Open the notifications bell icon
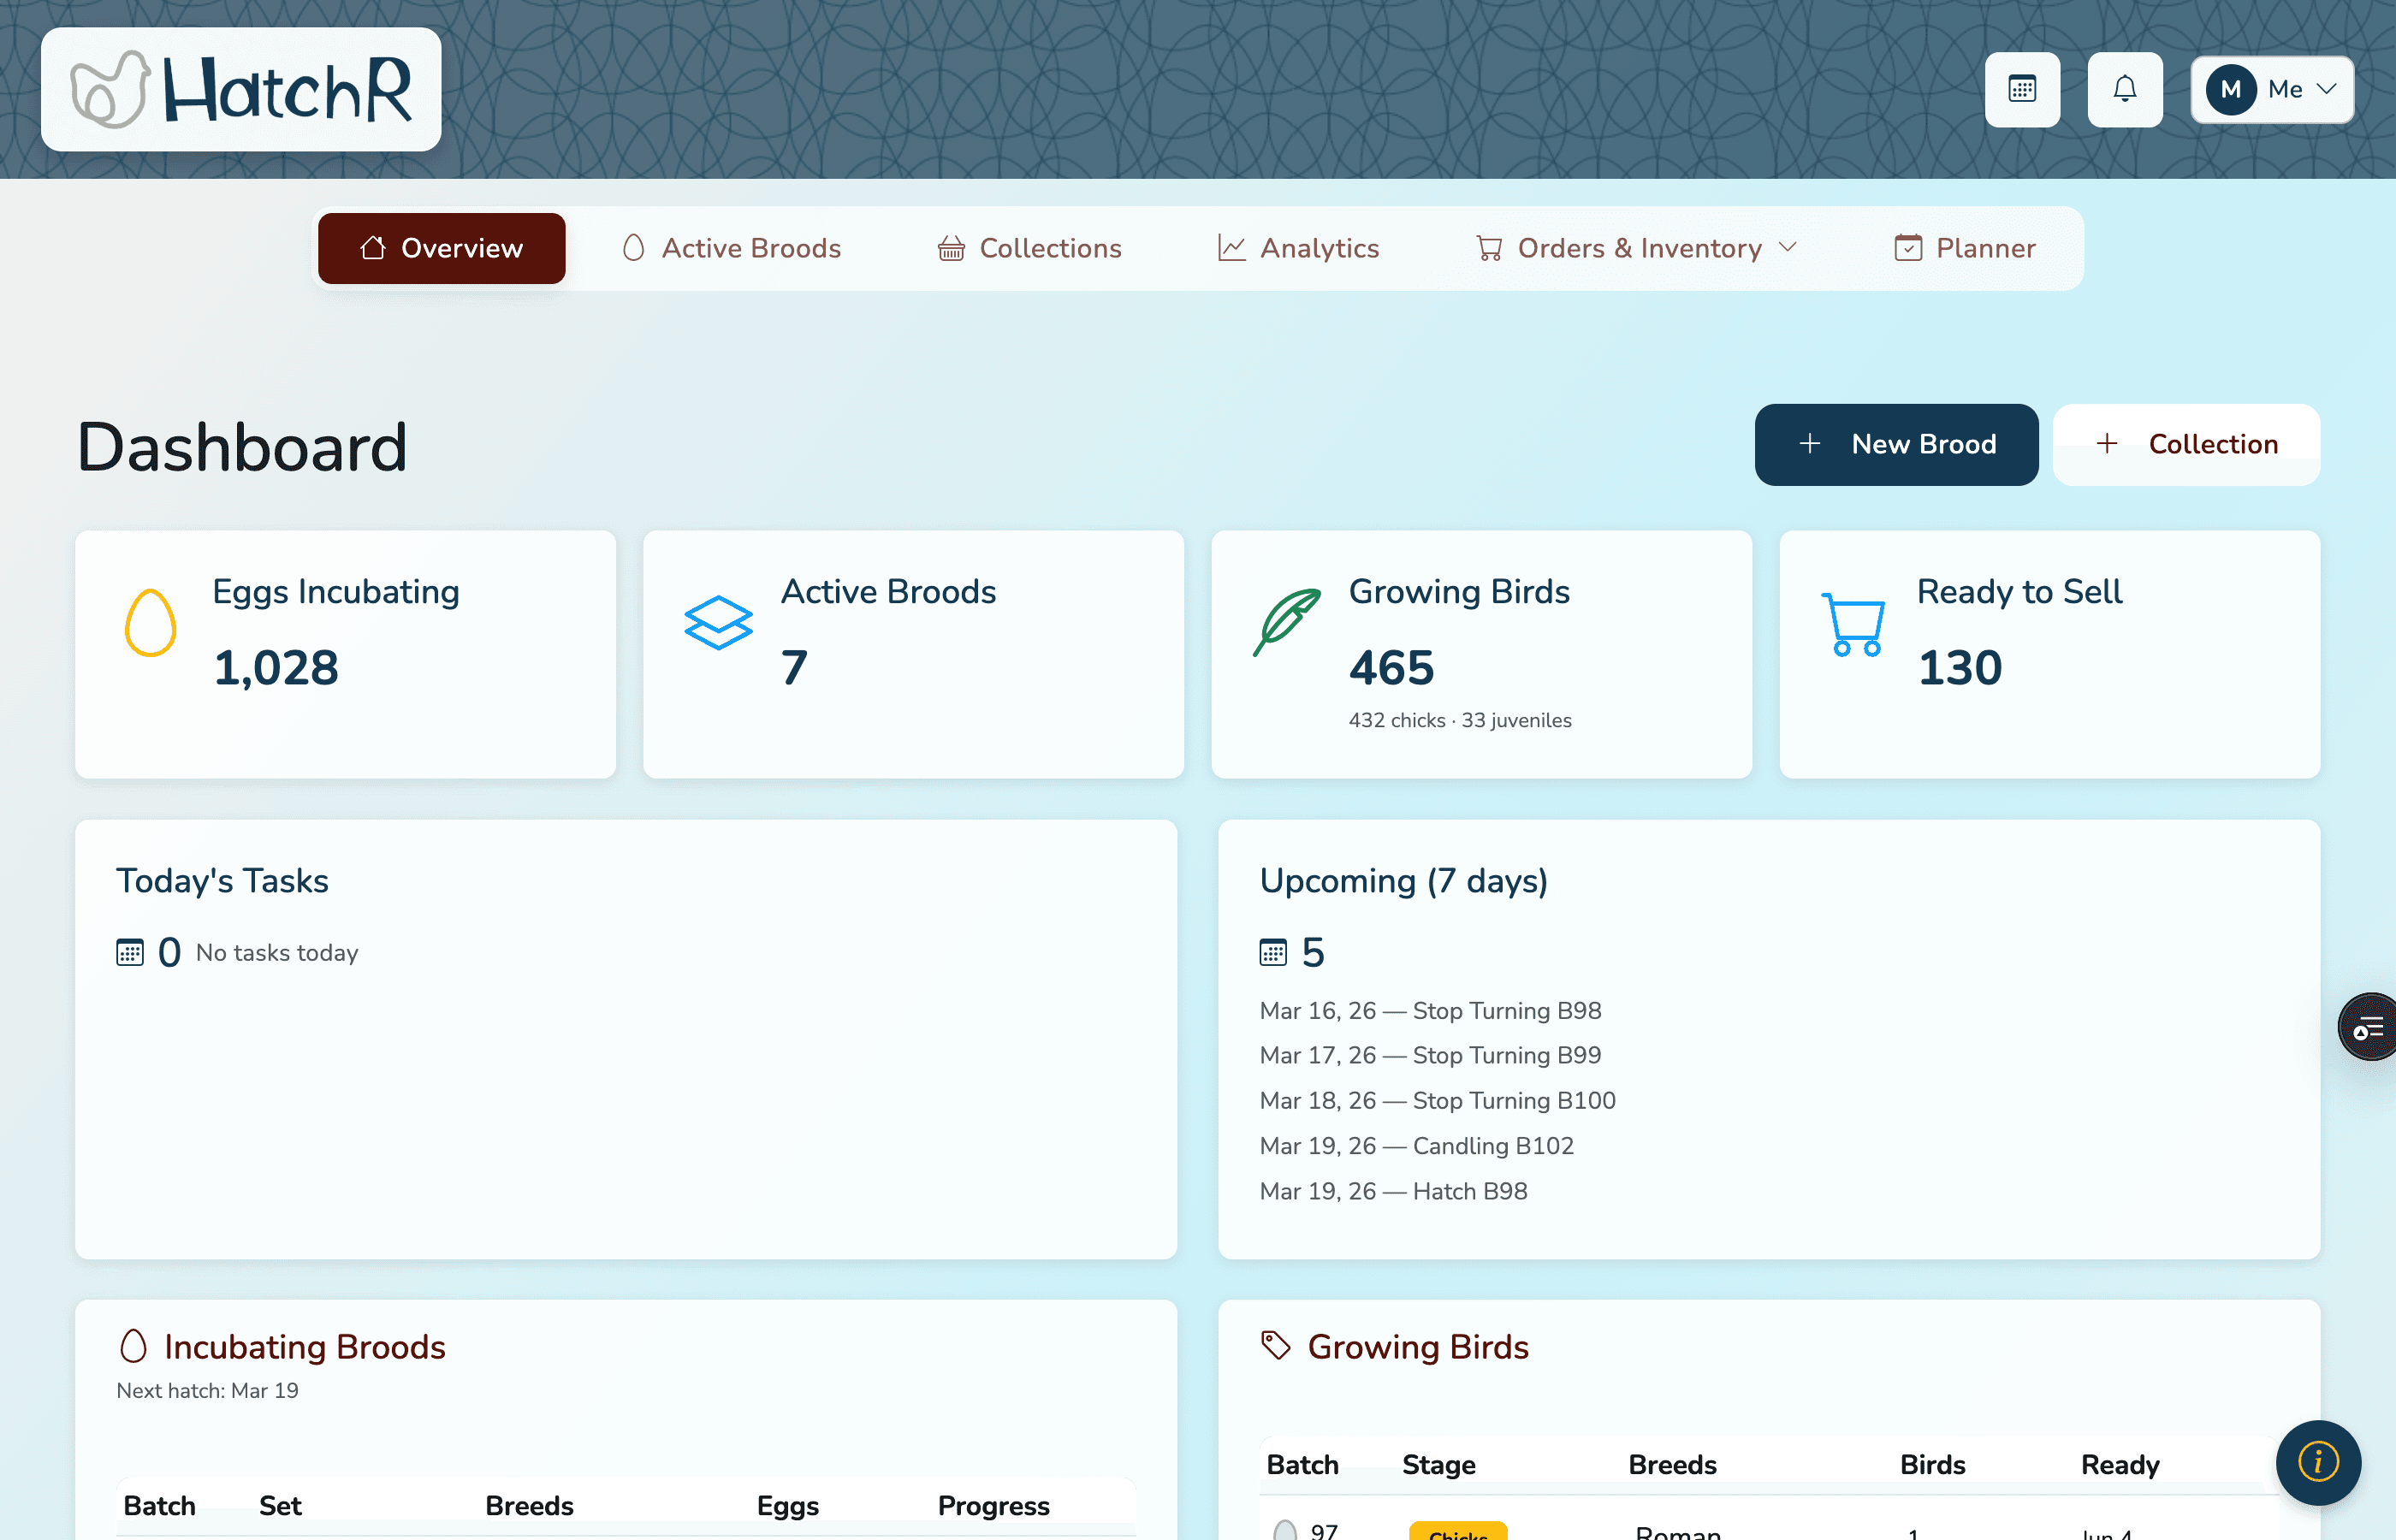Viewport: 2396px width, 1540px height. pyautogui.click(x=2124, y=89)
